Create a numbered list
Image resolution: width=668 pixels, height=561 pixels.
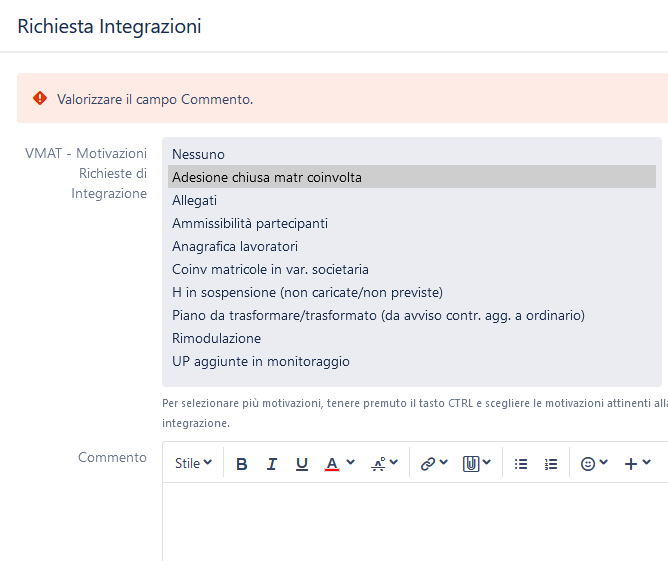(x=551, y=463)
